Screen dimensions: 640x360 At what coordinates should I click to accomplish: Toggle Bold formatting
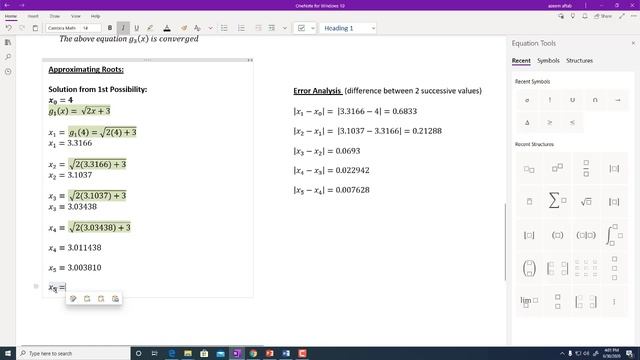[110, 28]
